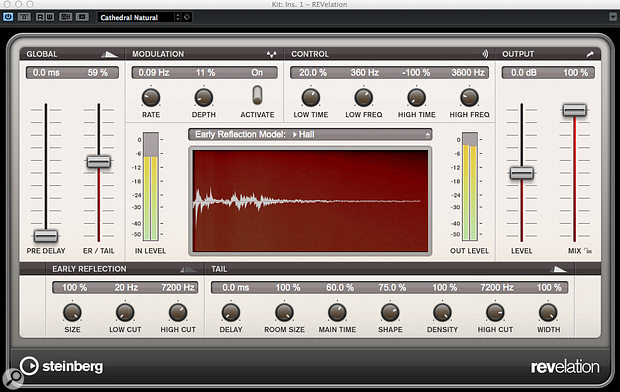
Task: Click the early reflection Low Cut knob
Action: click(x=125, y=312)
